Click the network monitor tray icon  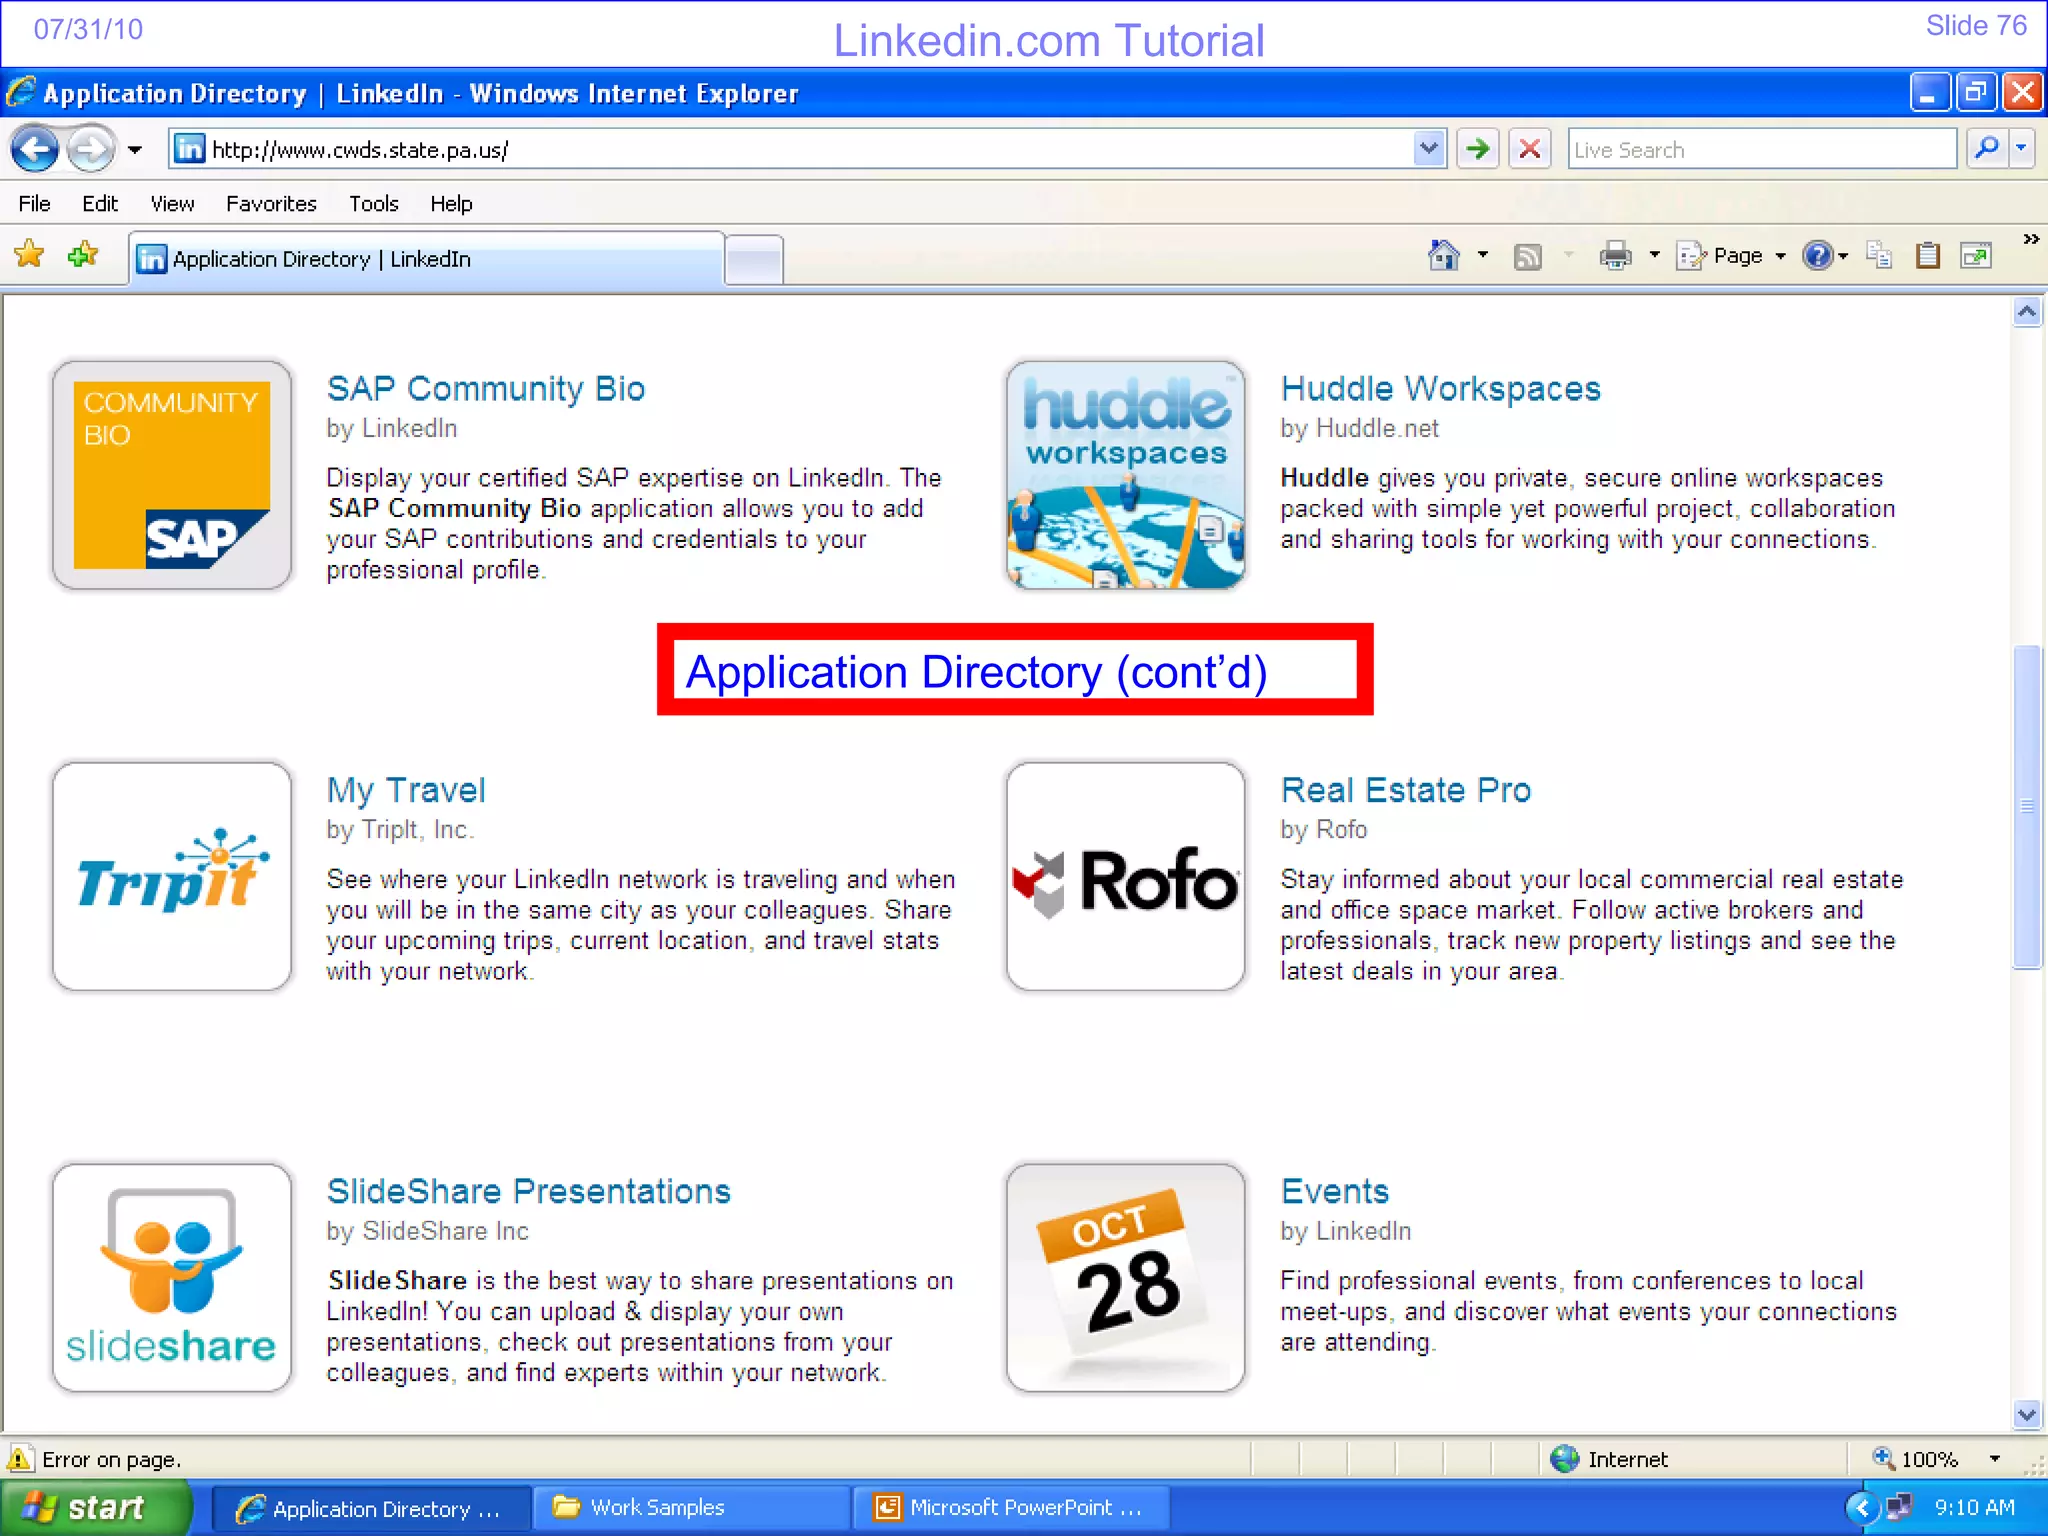click(1899, 1507)
